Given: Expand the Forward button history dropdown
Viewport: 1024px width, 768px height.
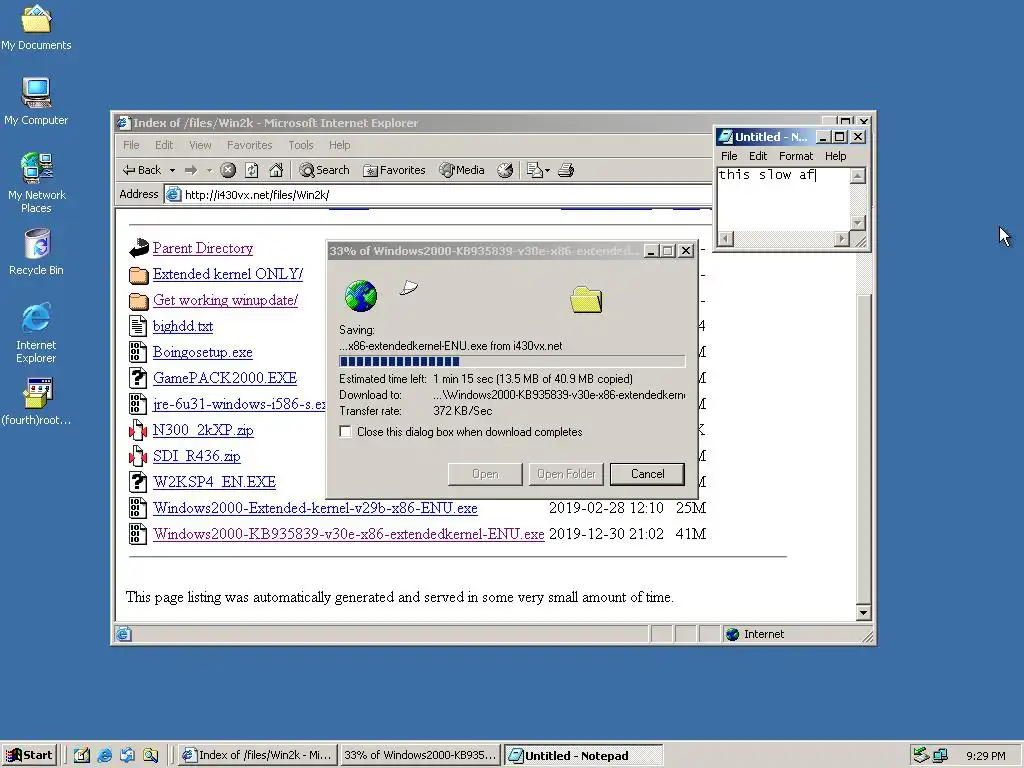Looking at the screenshot, I should tap(209, 170).
